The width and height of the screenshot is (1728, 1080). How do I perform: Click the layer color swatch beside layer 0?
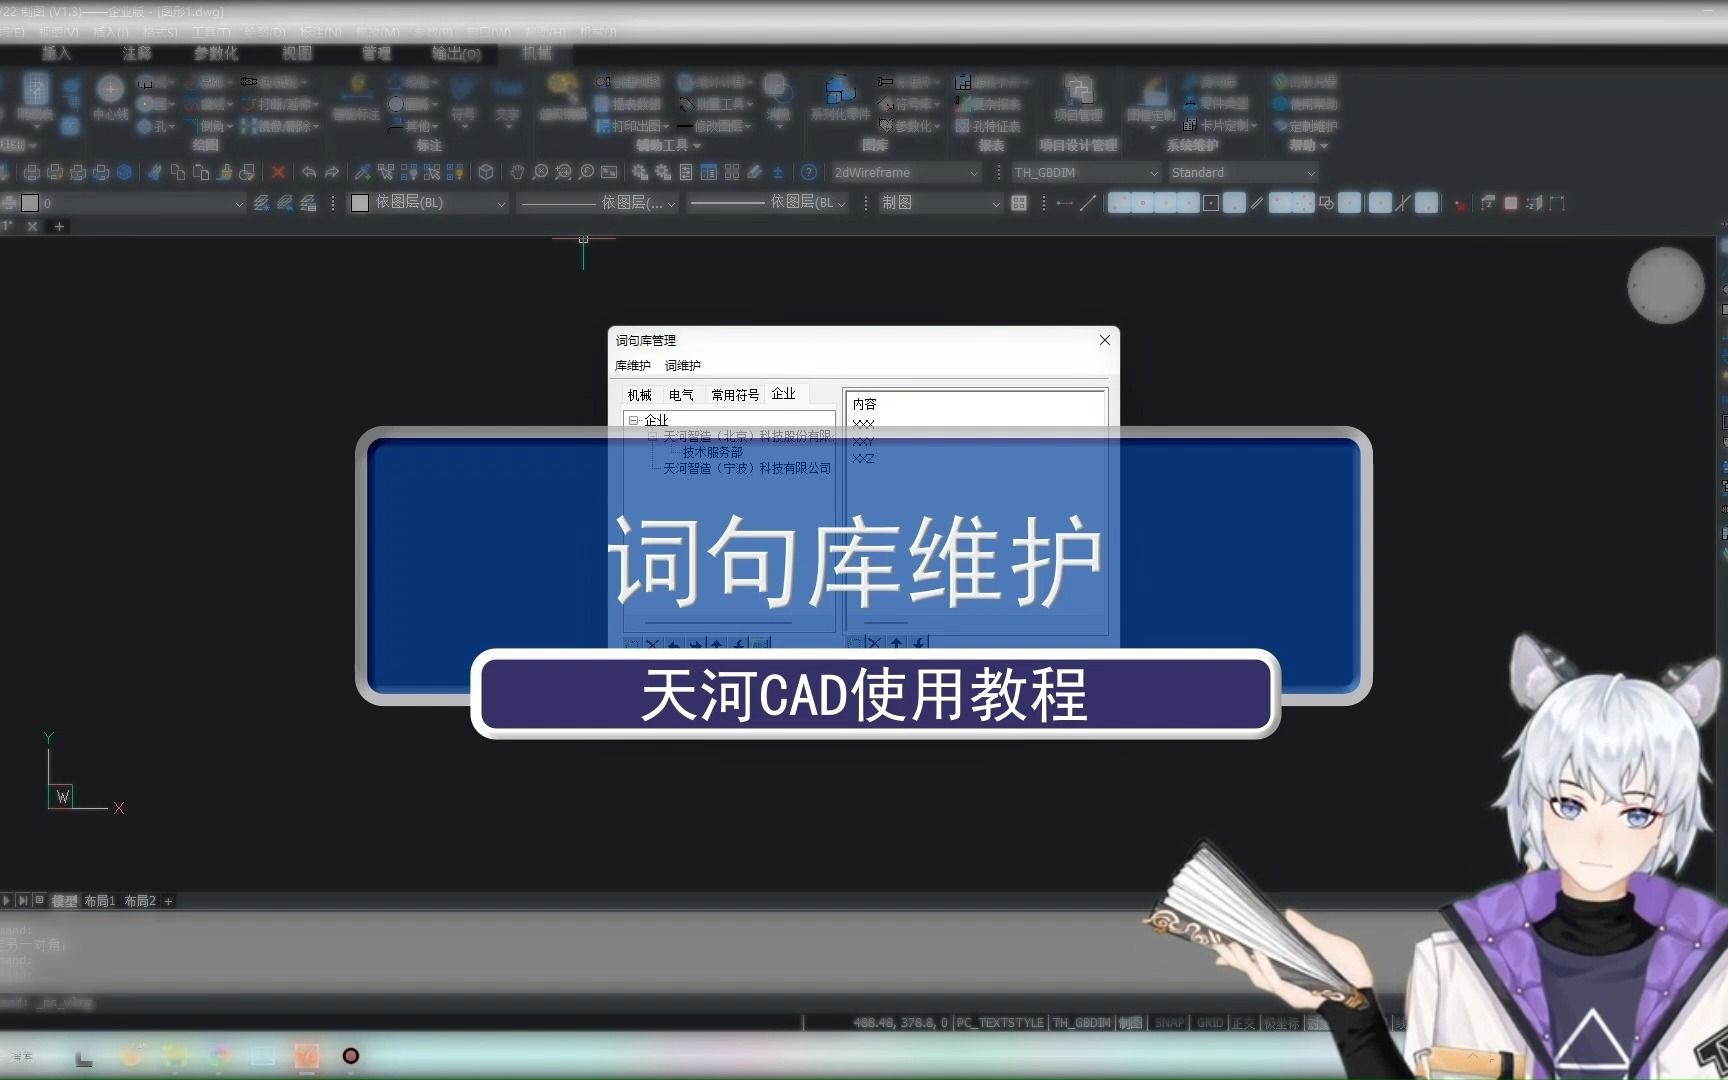pyautogui.click(x=30, y=203)
